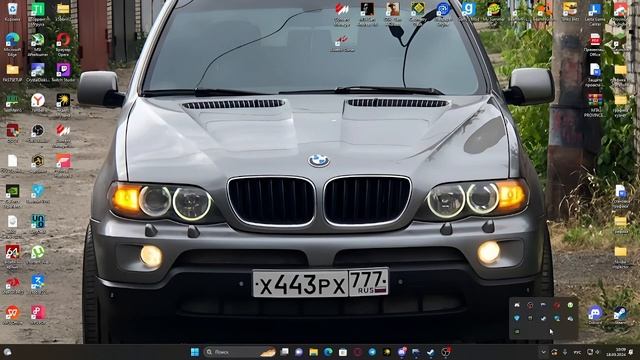Open Microsoft Store from the taskbar
The width and height of the screenshot is (640, 360).
click(x=343, y=352)
